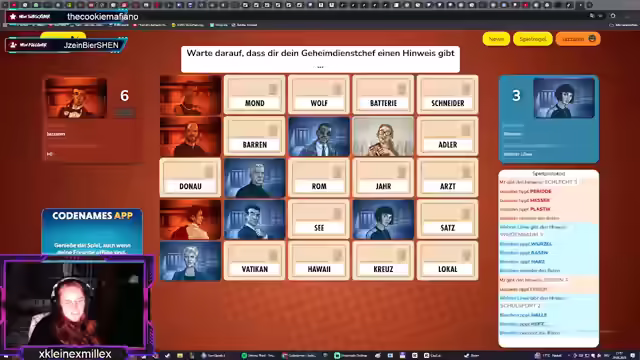Select the MOND word card
The height and width of the screenshot is (360, 640).
tap(254, 95)
